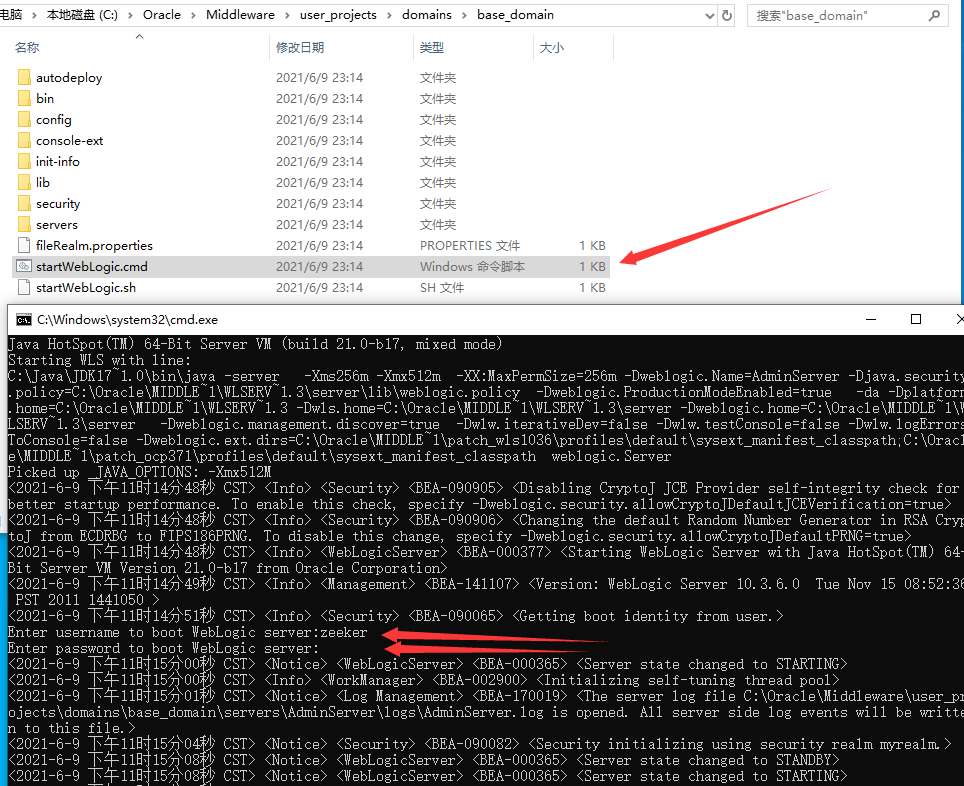The image size is (964, 786).
Task: Sort files by 名称 column
Action: tap(27, 47)
